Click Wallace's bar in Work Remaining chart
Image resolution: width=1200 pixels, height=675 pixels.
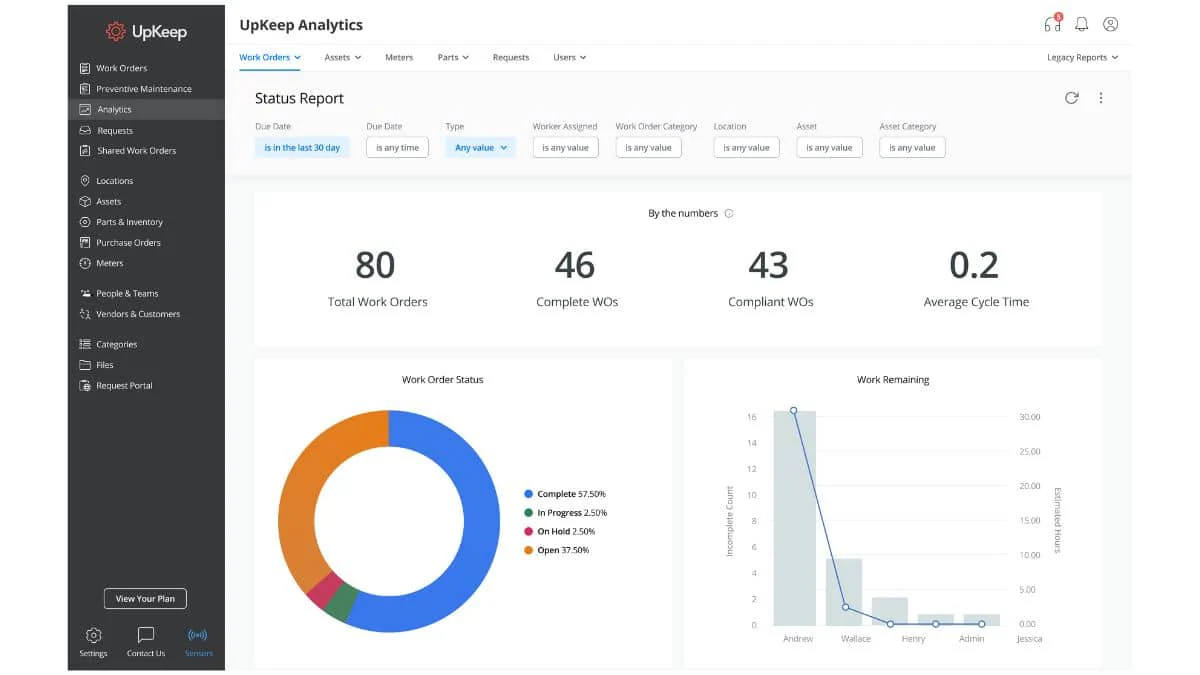click(844, 592)
